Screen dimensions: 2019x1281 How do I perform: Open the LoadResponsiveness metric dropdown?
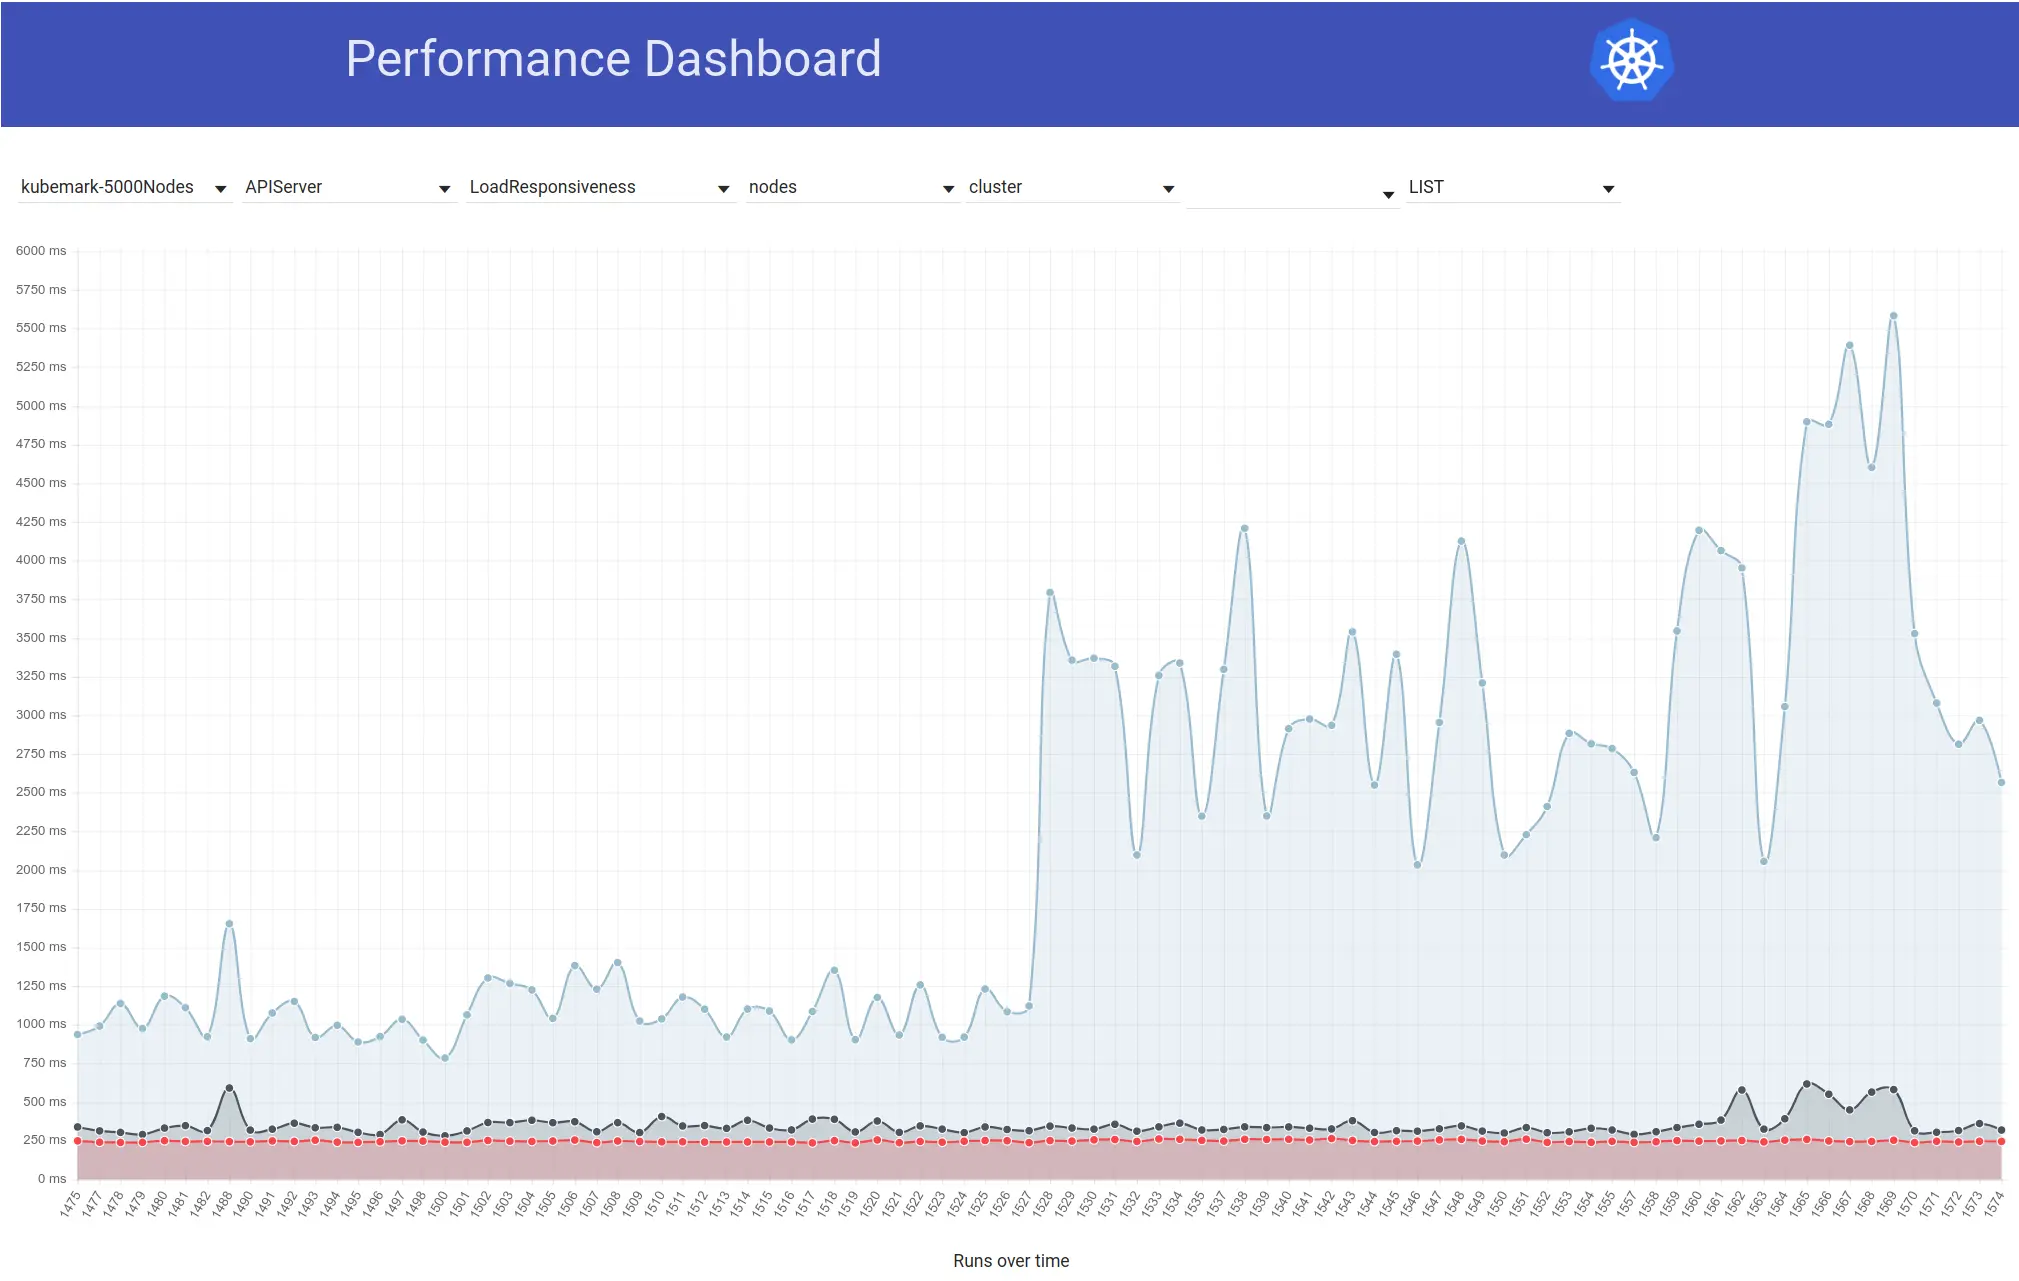599,188
